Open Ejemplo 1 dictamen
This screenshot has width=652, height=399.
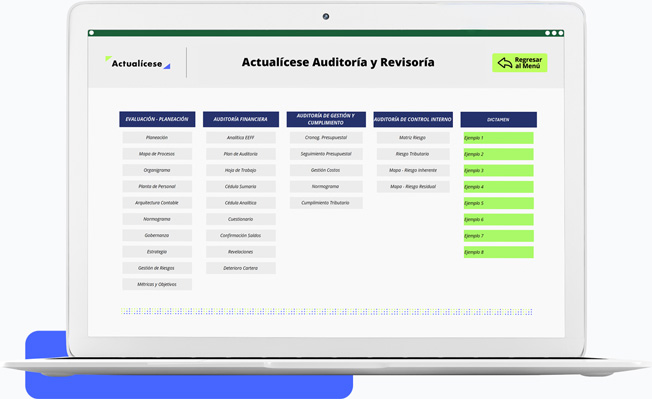pos(499,138)
